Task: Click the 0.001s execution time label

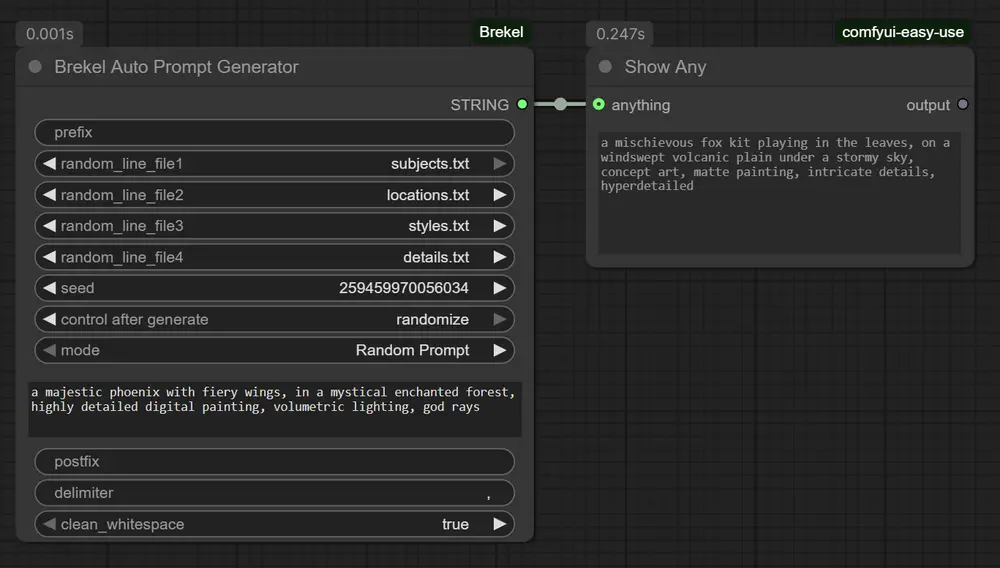Action: pos(50,34)
